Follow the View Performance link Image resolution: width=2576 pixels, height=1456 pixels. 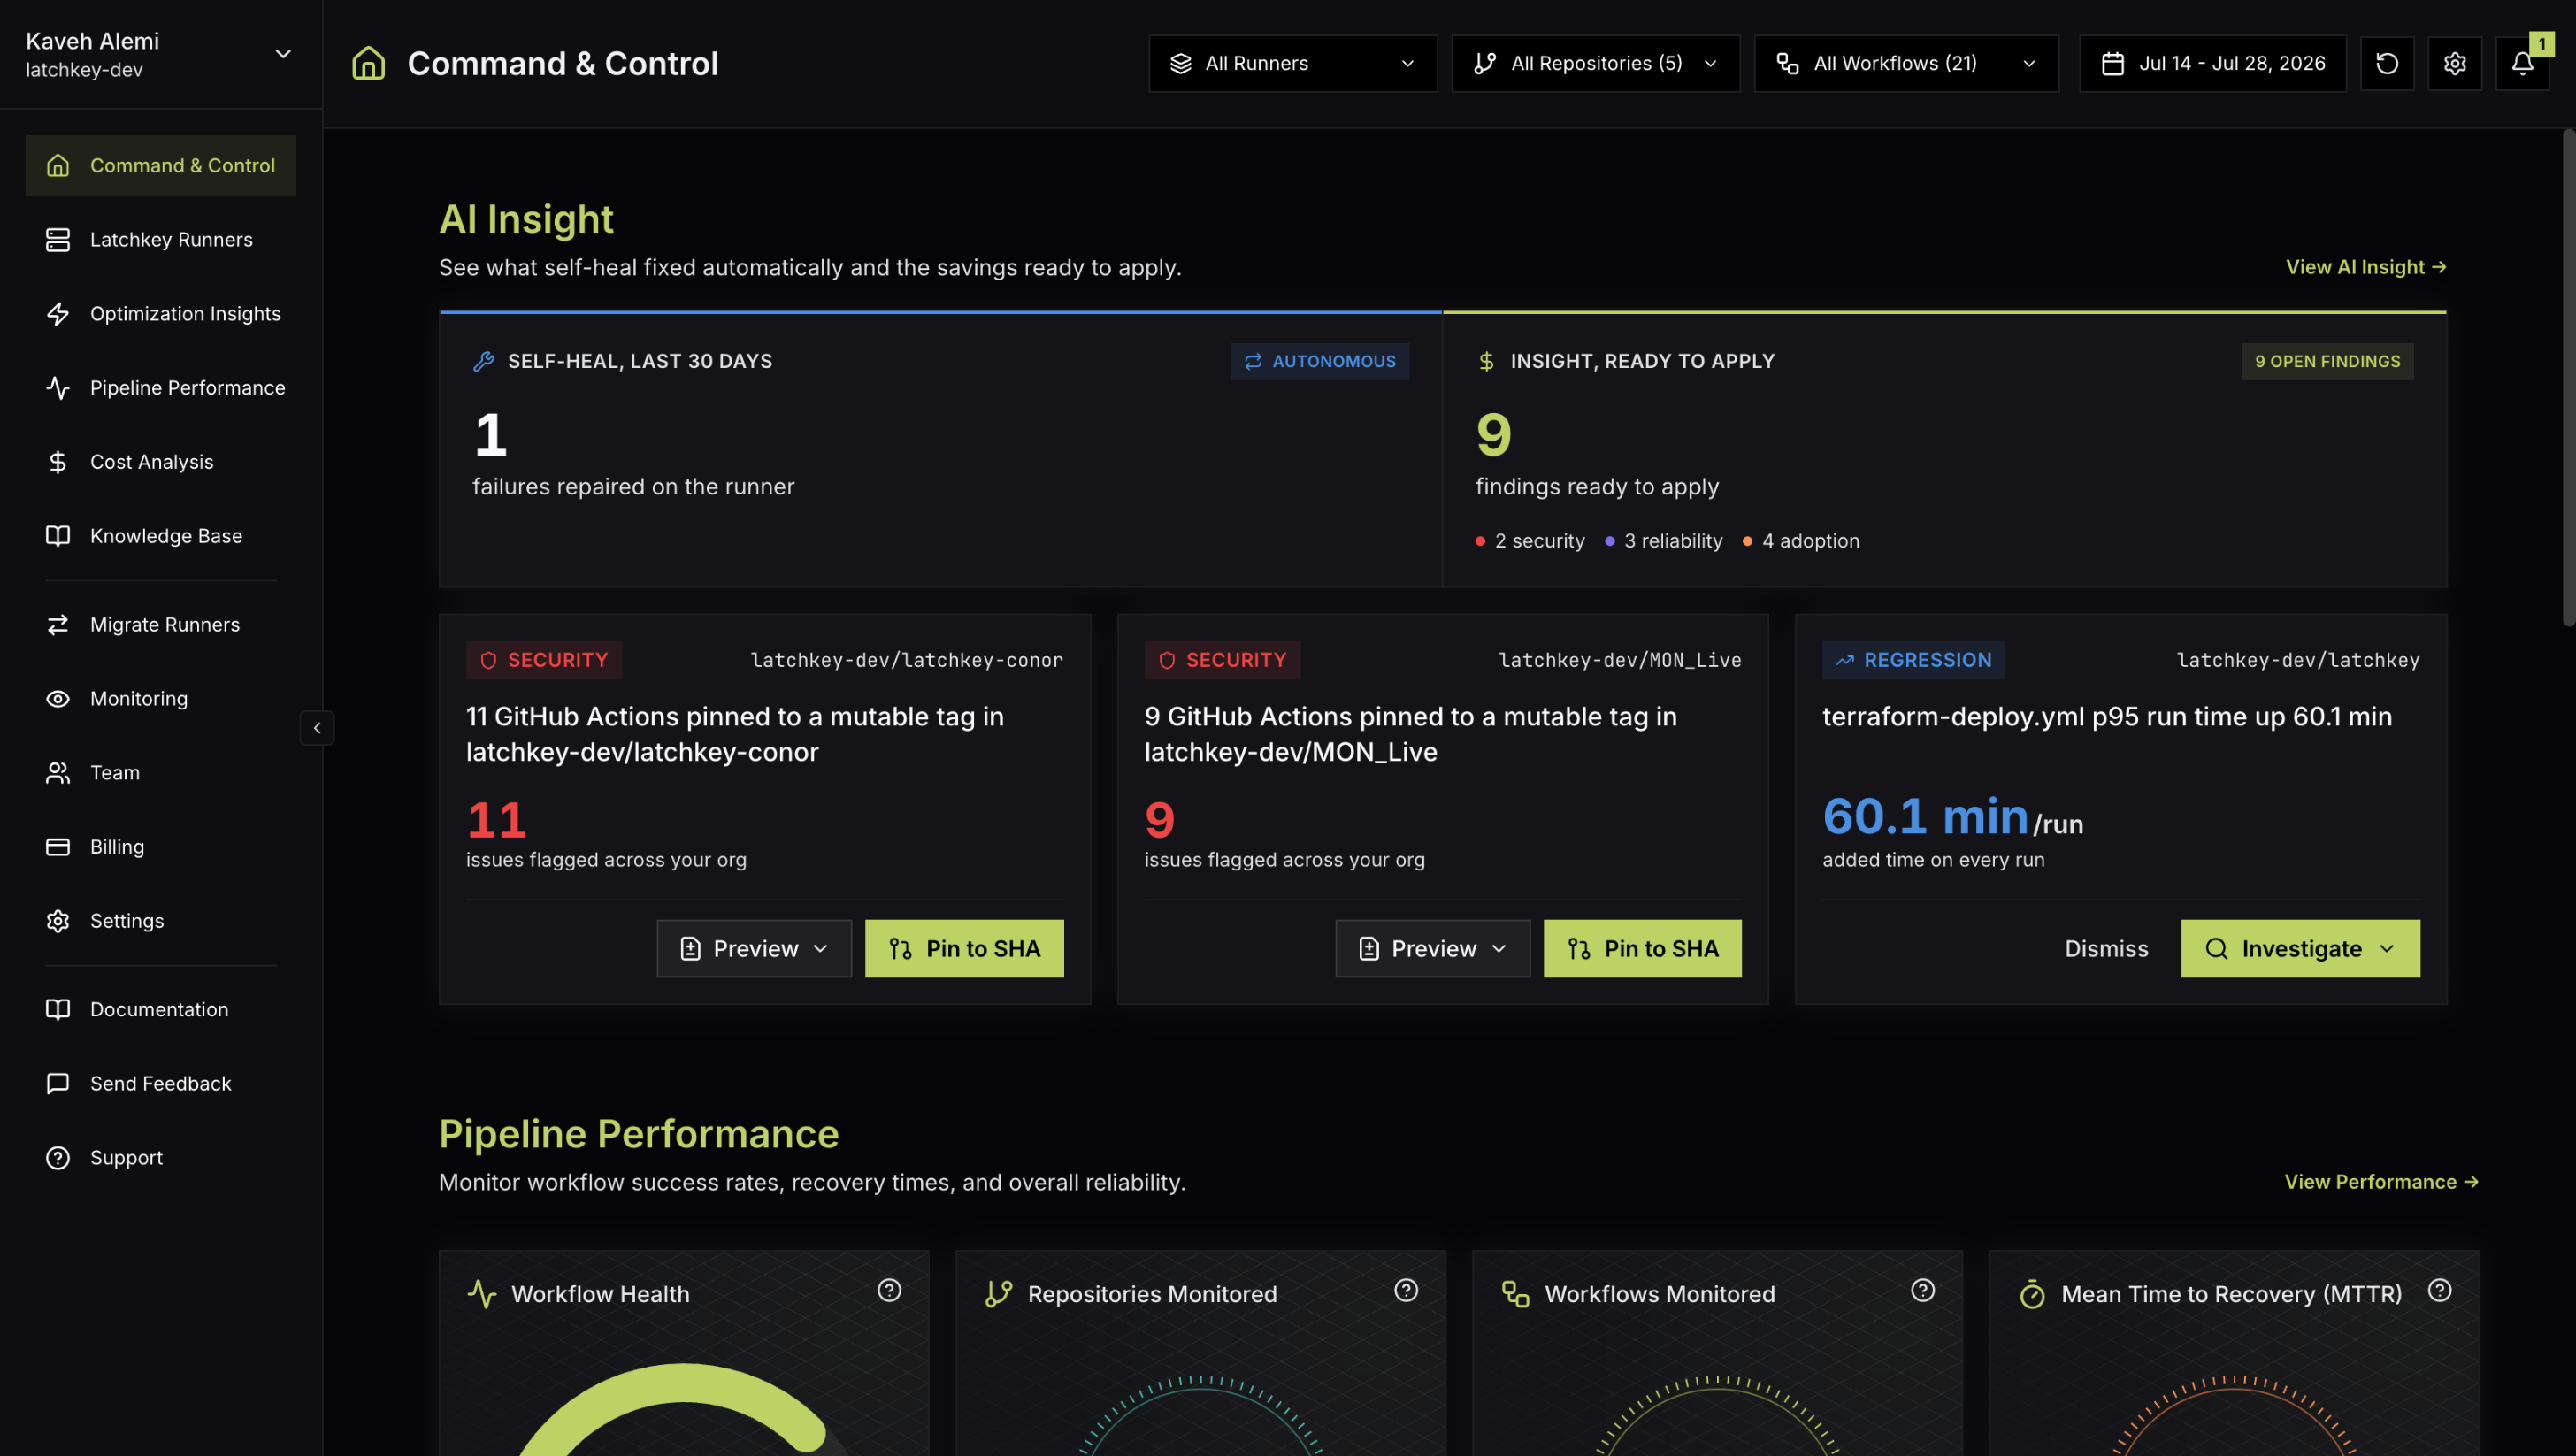point(2381,1182)
